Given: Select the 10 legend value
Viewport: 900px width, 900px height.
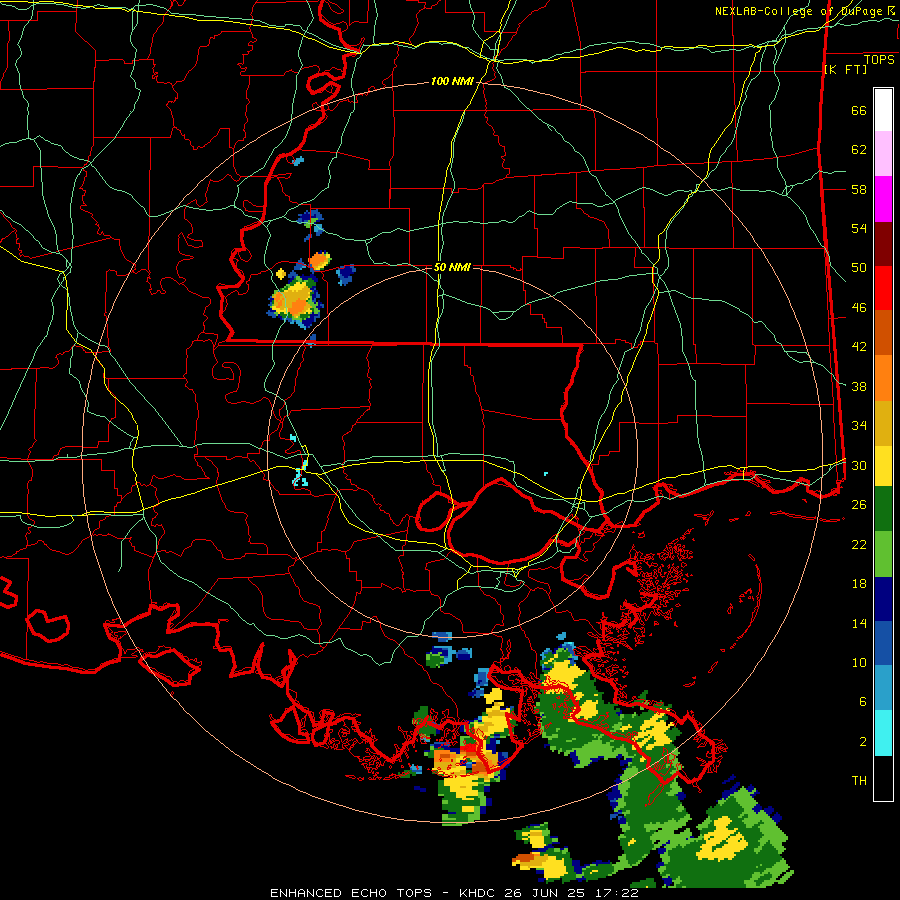Looking at the screenshot, I should [x=859, y=662].
